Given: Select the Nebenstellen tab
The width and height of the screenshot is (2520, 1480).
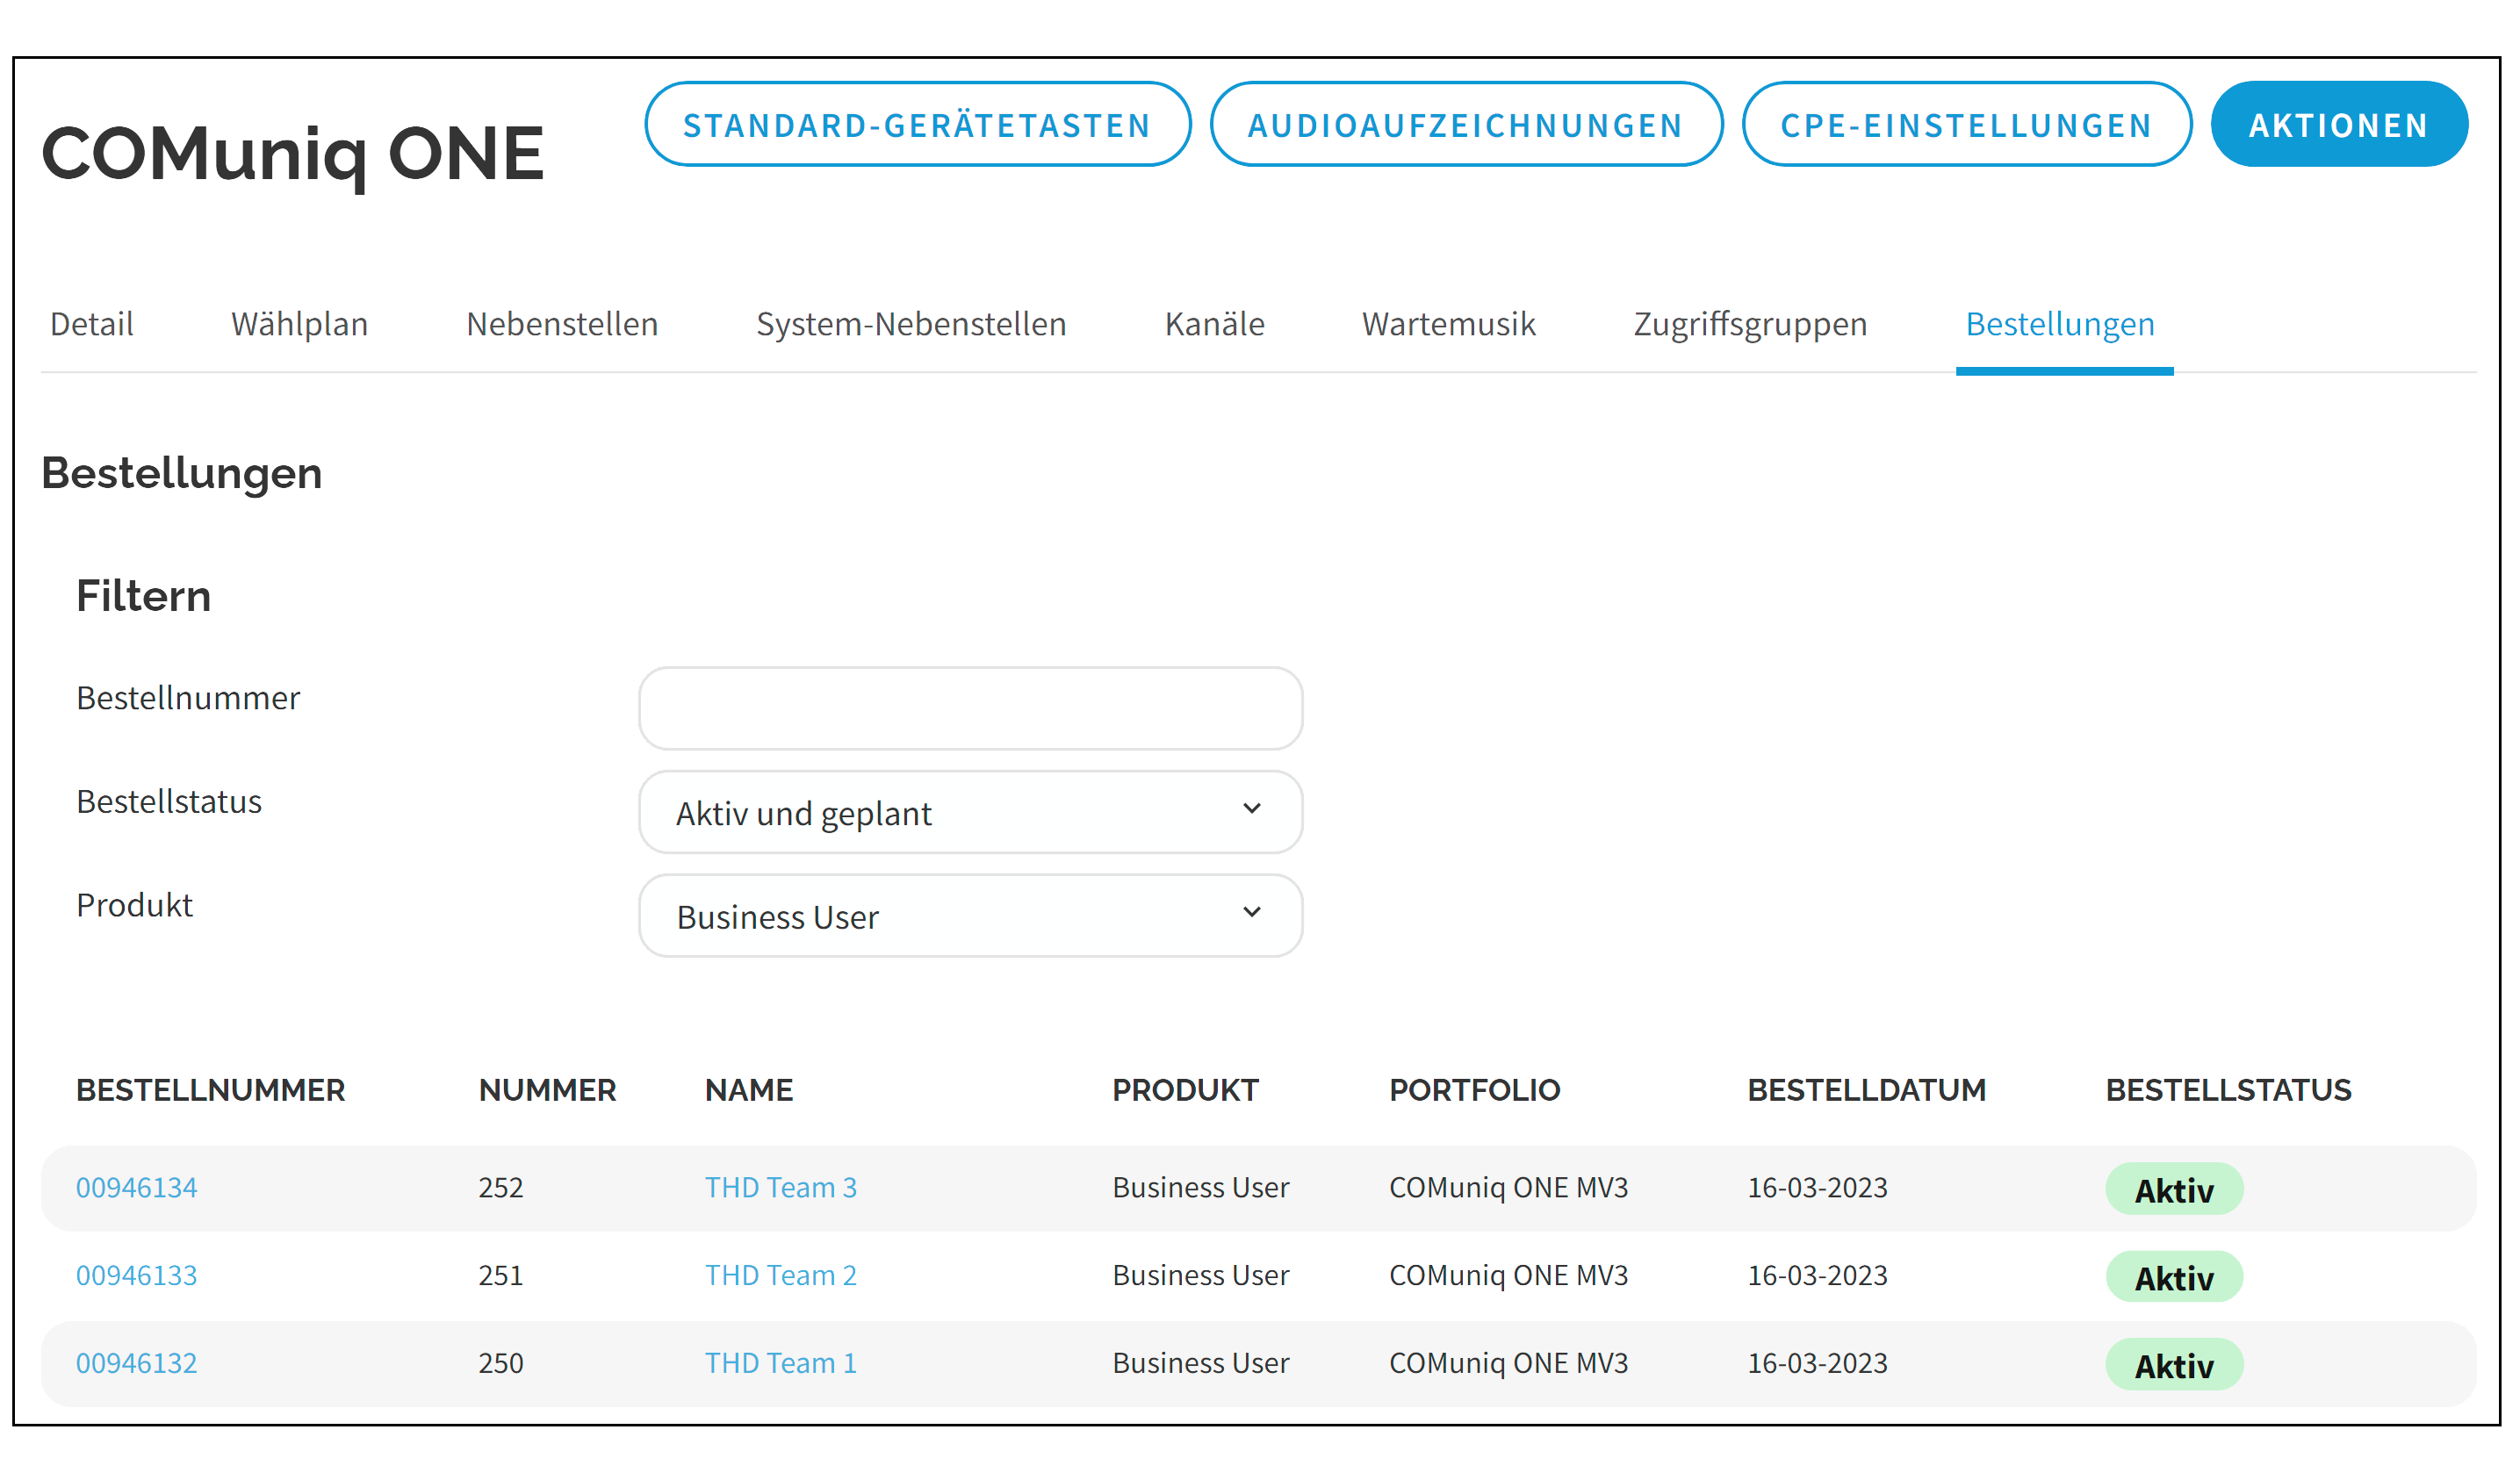Looking at the screenshot, I should [562, 324].
